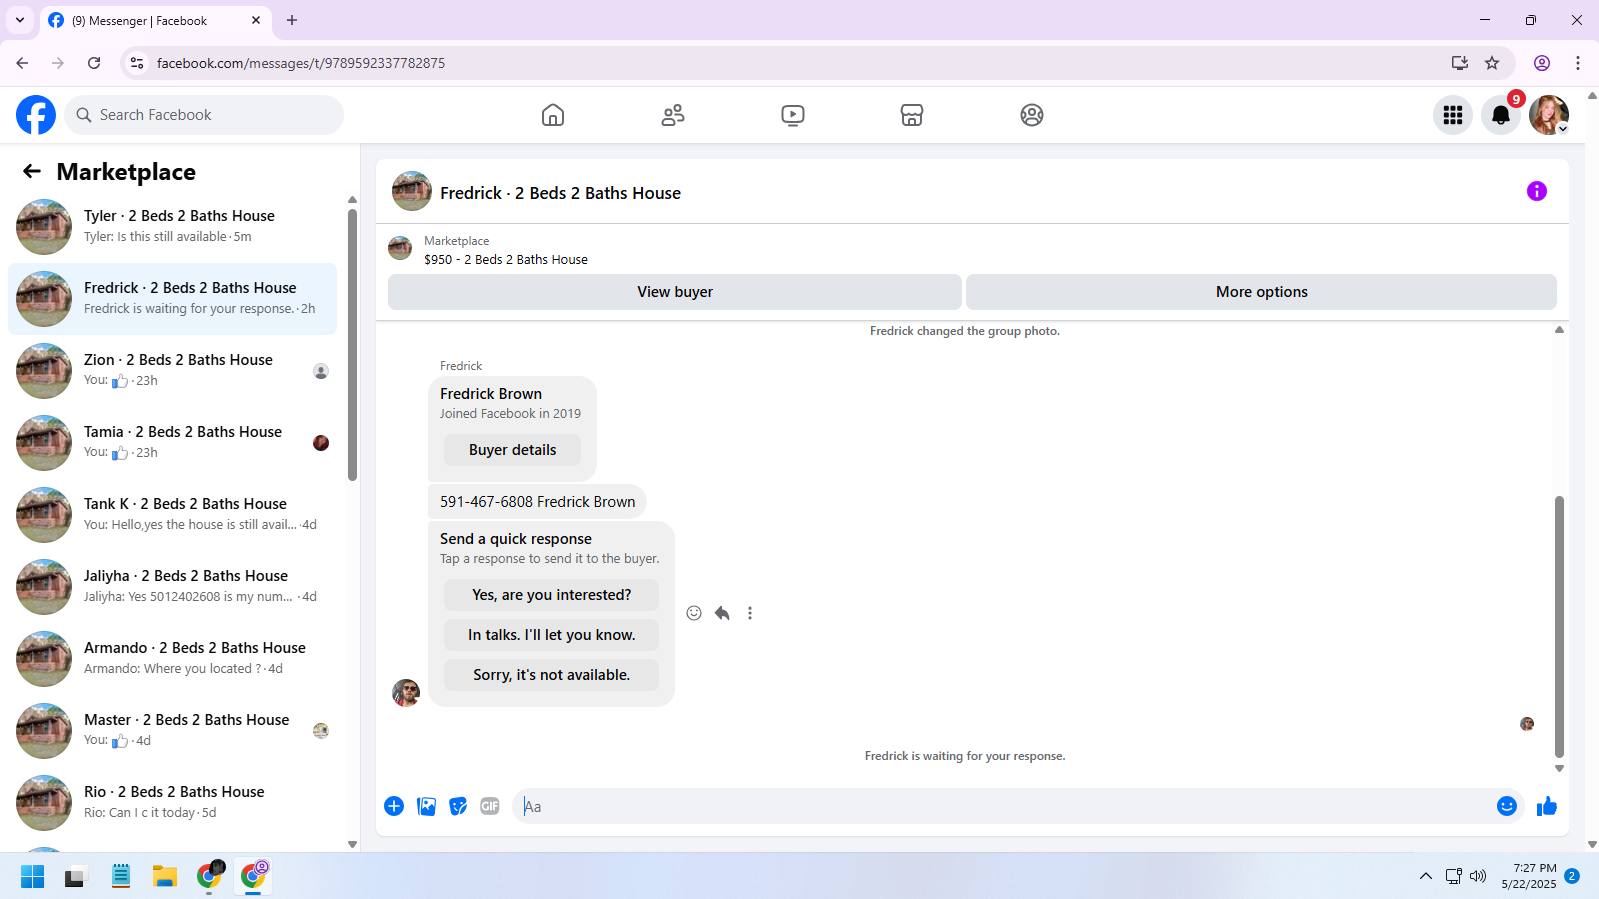1599x899 pixels.
Task: Click phone number message '591-467-6808 Fredrick Brown'
Action: [538, 502]
